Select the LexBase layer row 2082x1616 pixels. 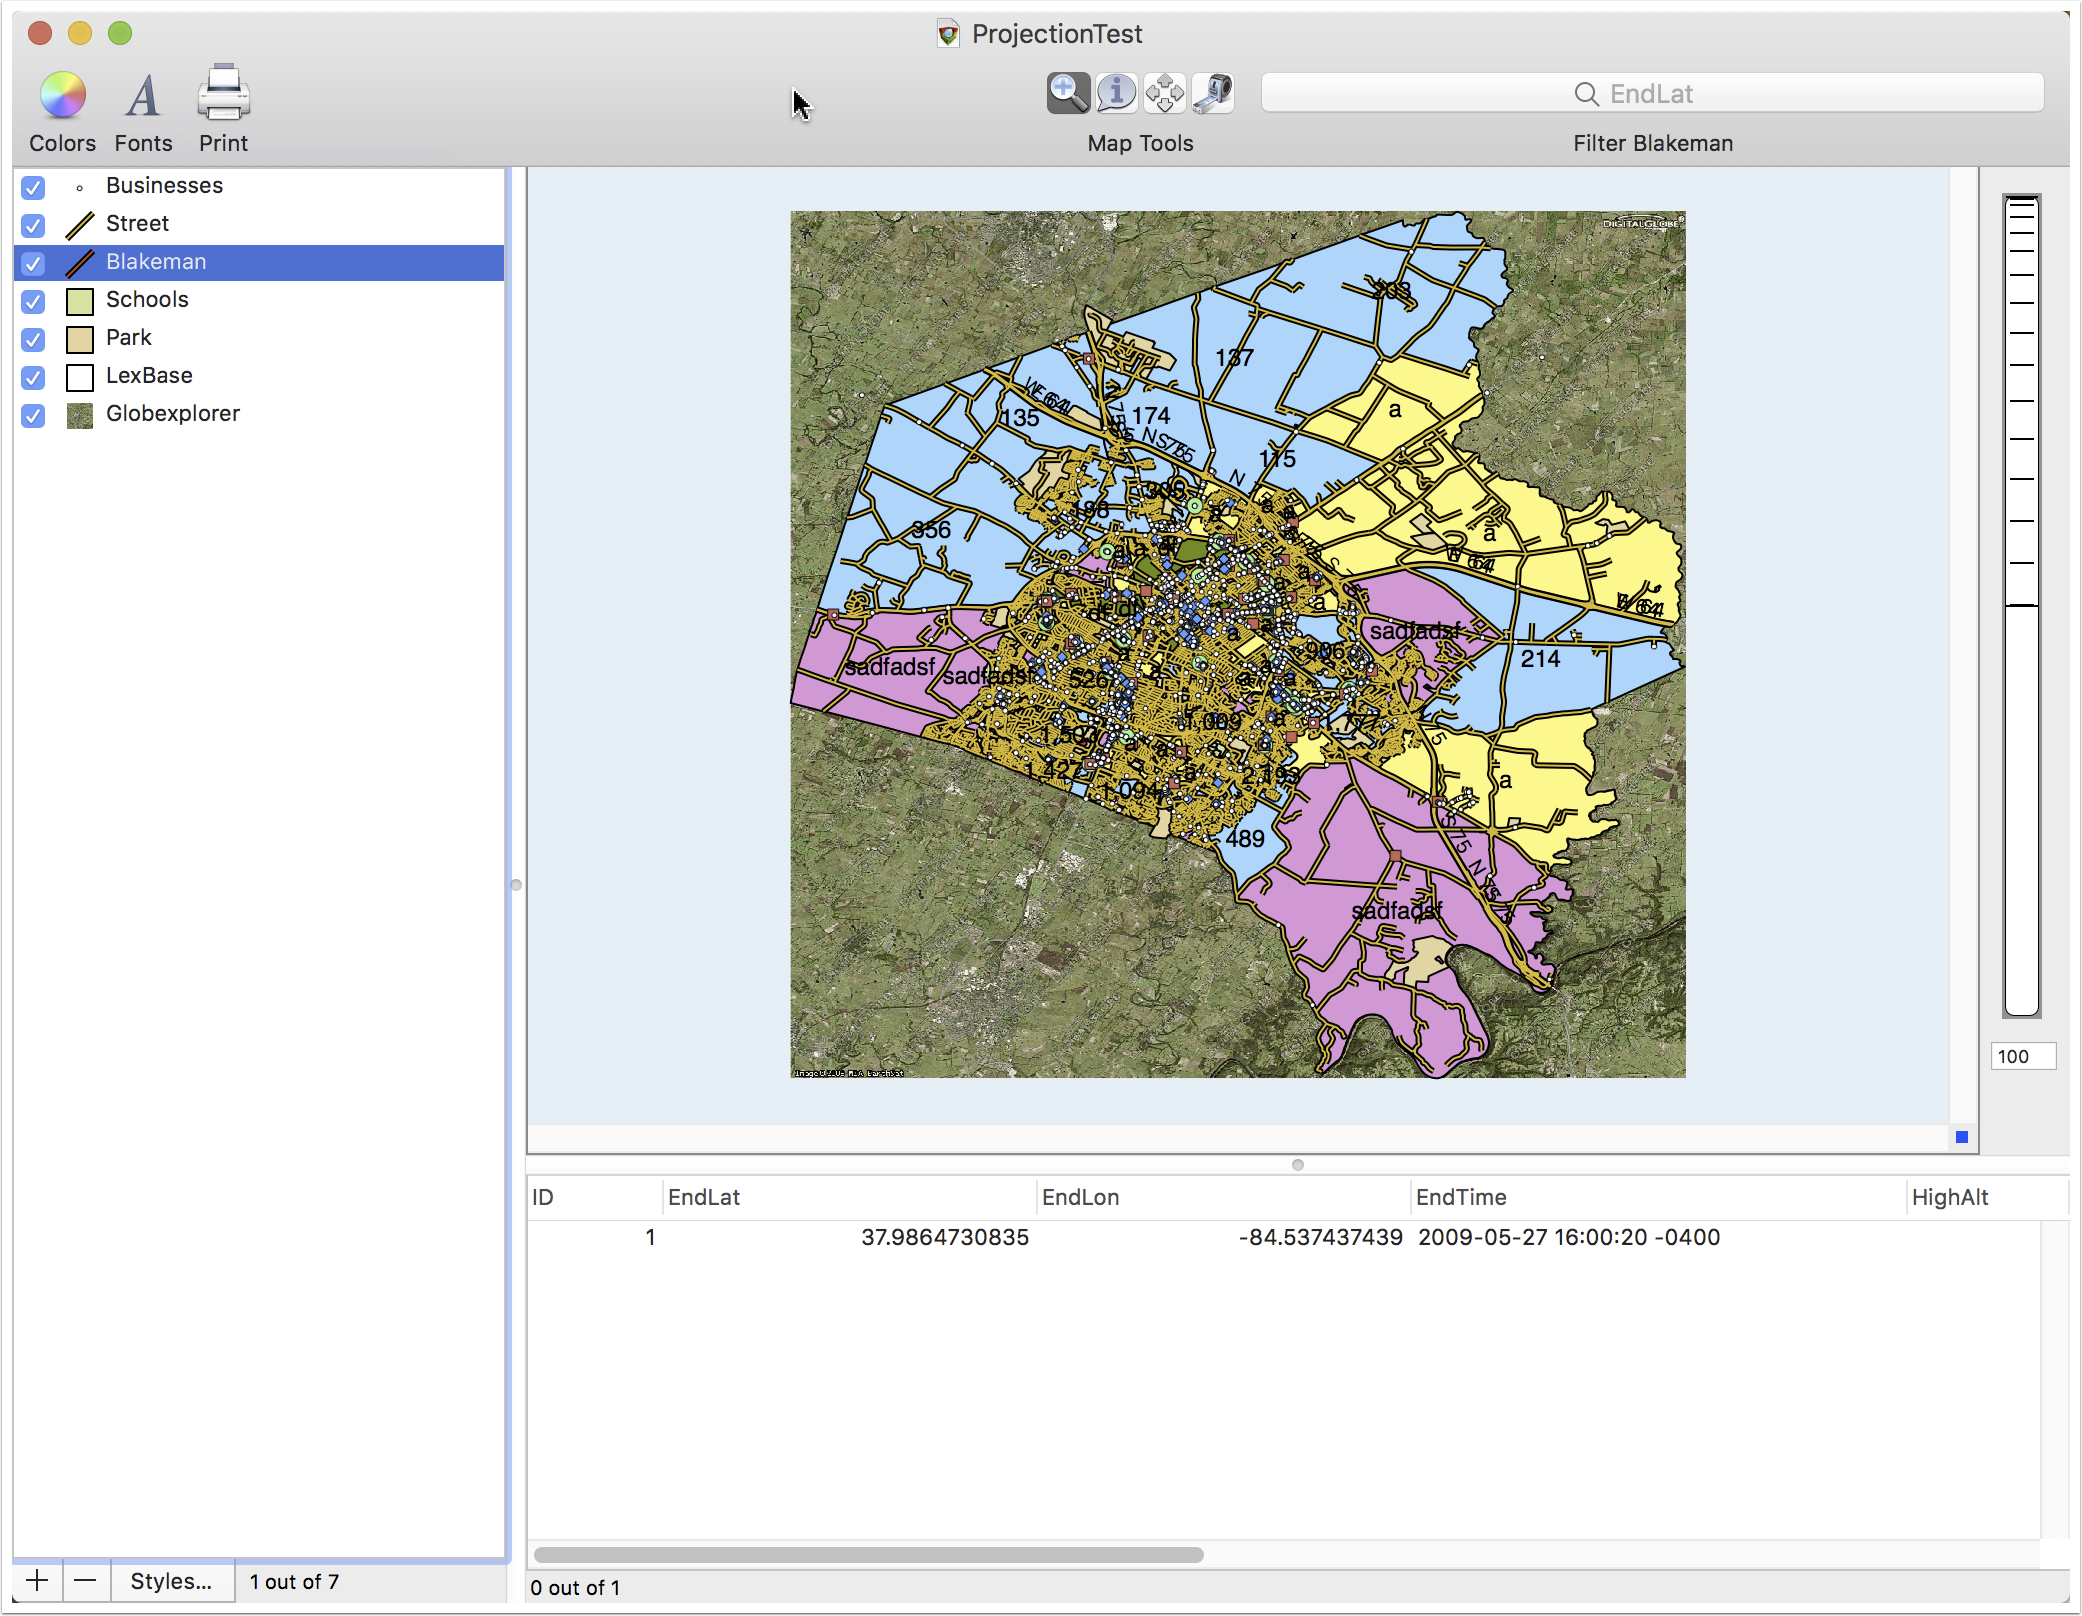pos(259,376)
